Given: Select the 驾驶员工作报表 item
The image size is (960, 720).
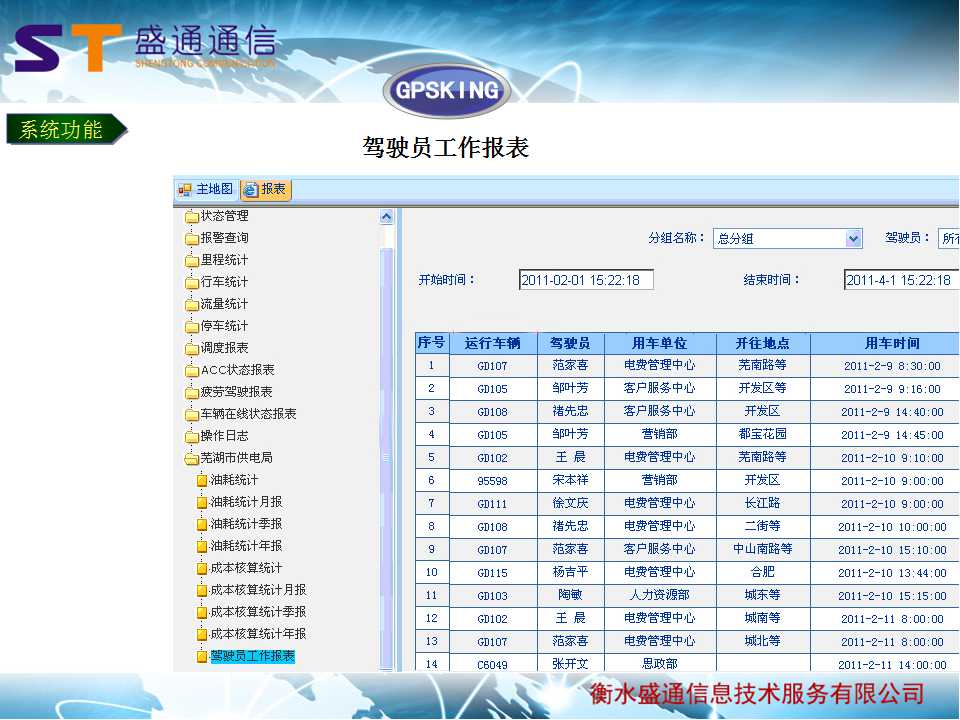Looking at the screenshot, I should [252, 656].
